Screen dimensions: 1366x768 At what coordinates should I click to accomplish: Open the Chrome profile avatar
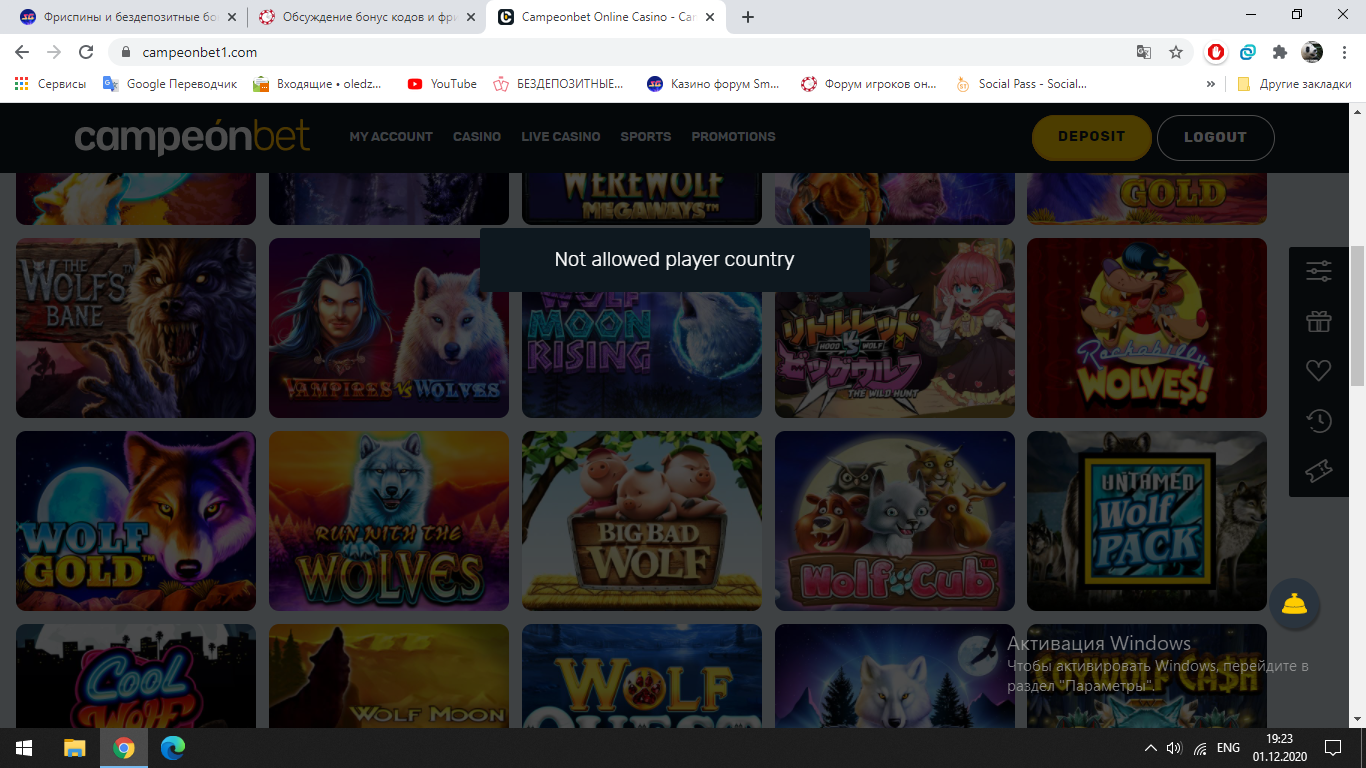pos(1312,52)
